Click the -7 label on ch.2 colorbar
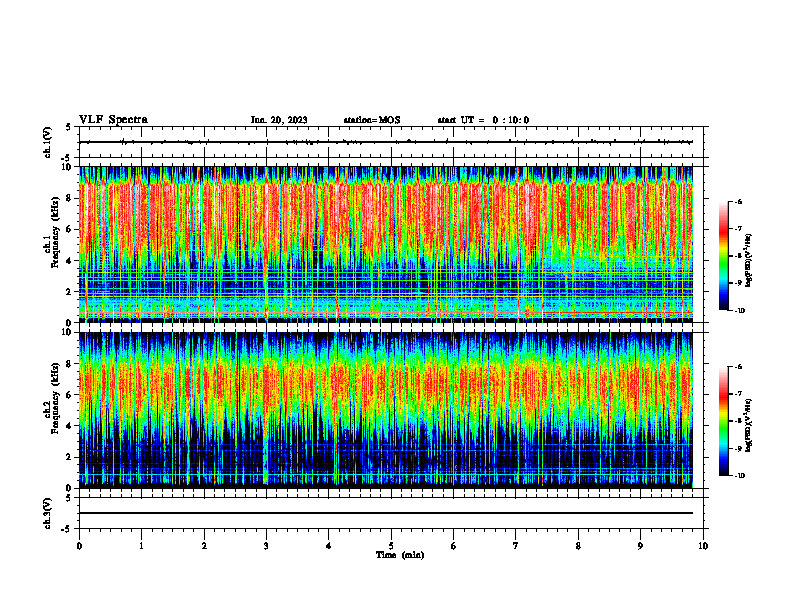The image size is (792, 612). 737,394
